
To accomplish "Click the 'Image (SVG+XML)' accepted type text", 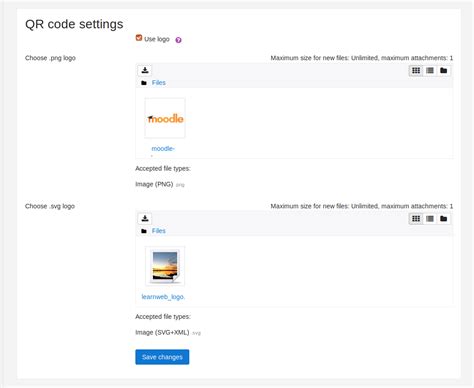I will 162,332.
